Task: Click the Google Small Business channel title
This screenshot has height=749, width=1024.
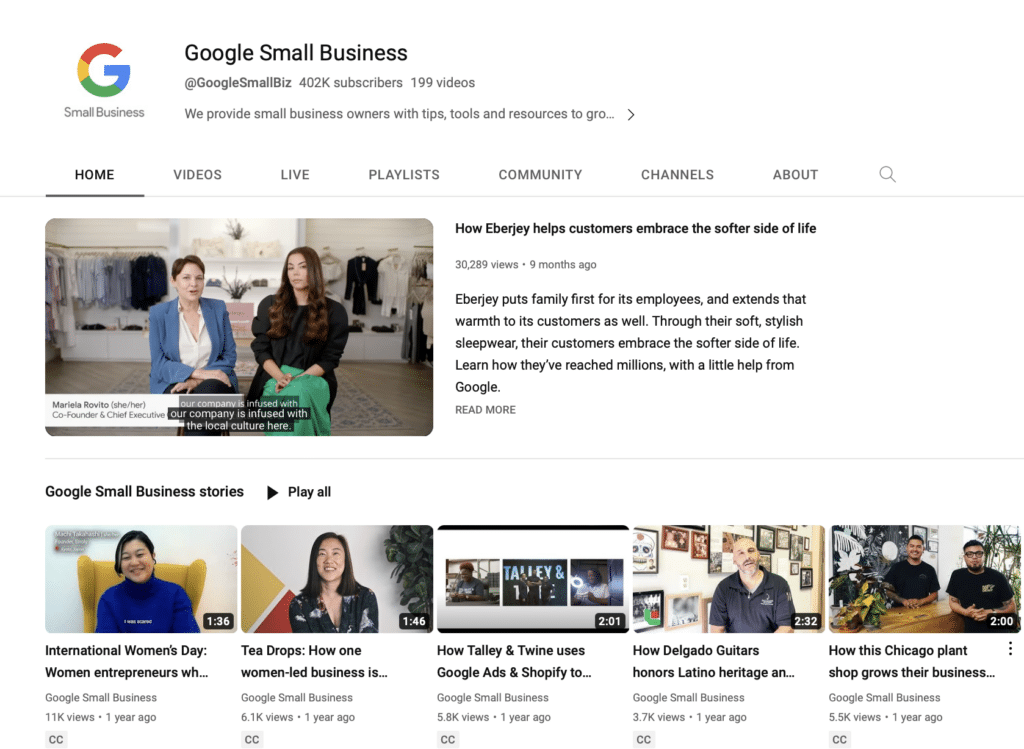Action: [x=296, y=53]
